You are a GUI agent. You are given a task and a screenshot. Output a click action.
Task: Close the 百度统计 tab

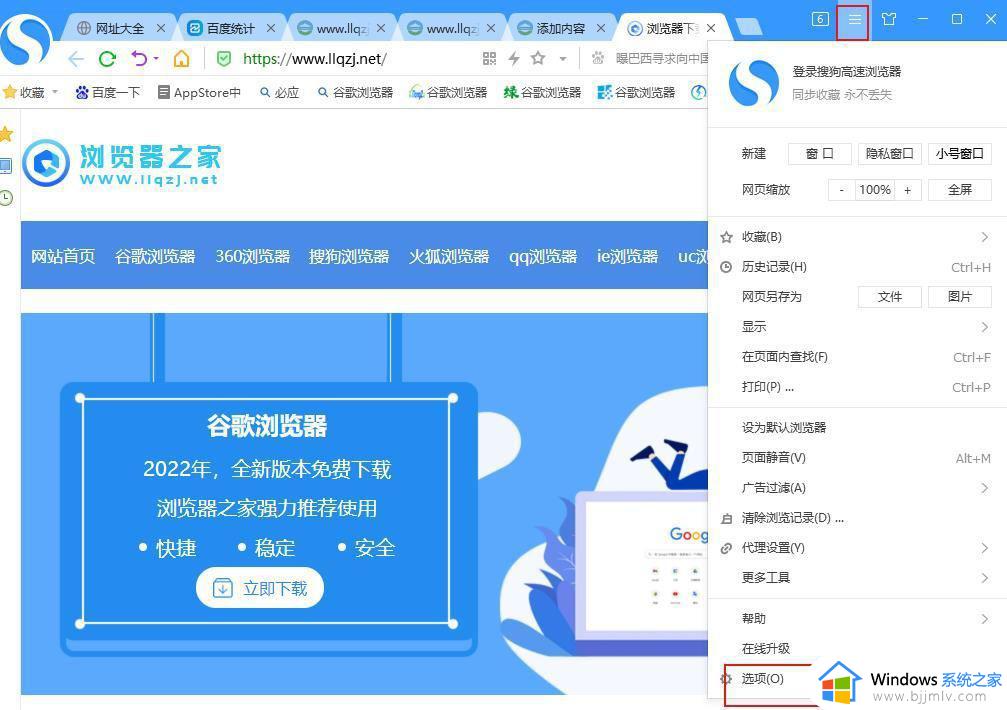tap(271, 28)
